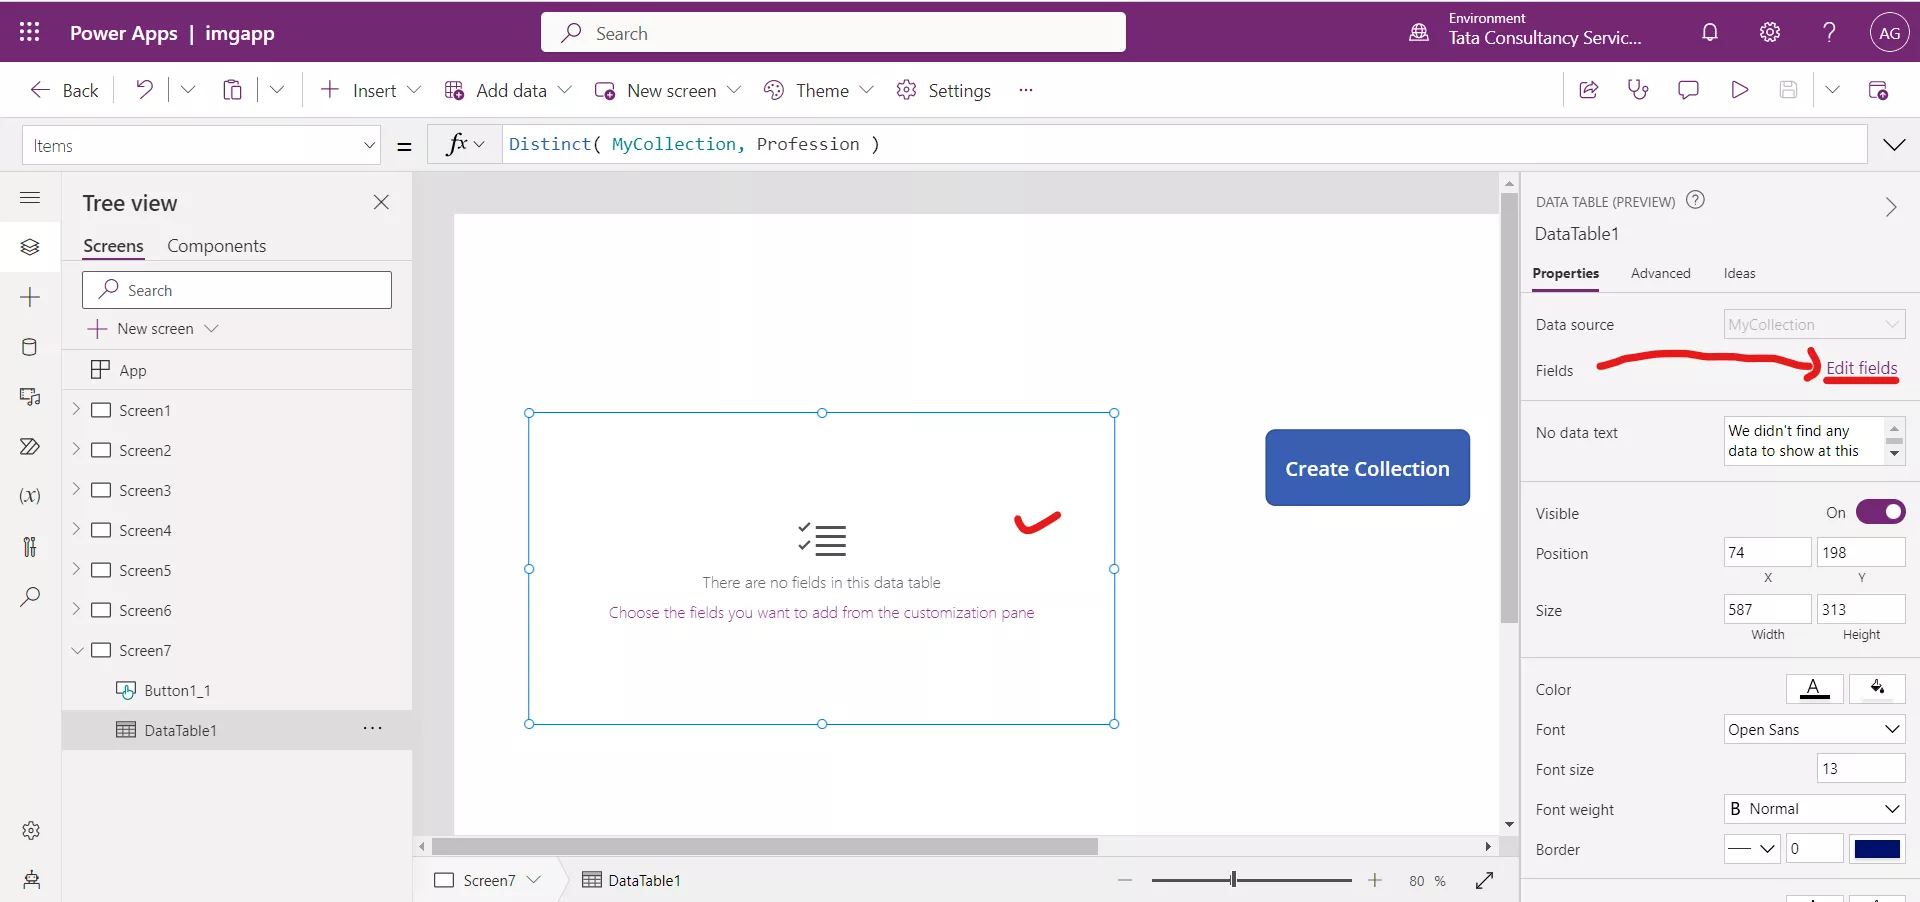The image size is (1920, 902).
Task: Open the Screen7 breadcrumb dropdown
Action: pos(533,880)
